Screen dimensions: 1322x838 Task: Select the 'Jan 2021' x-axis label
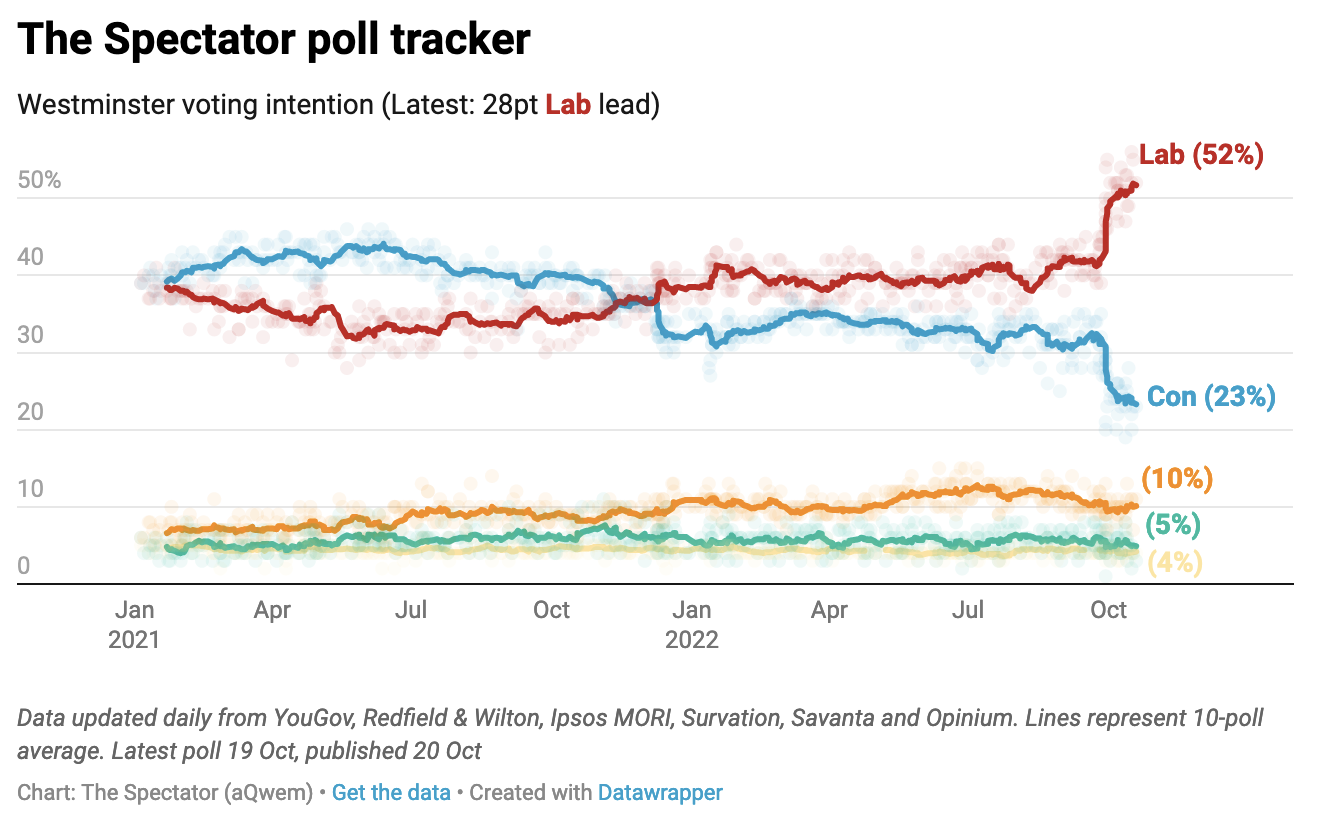click(x=134, y=624)
